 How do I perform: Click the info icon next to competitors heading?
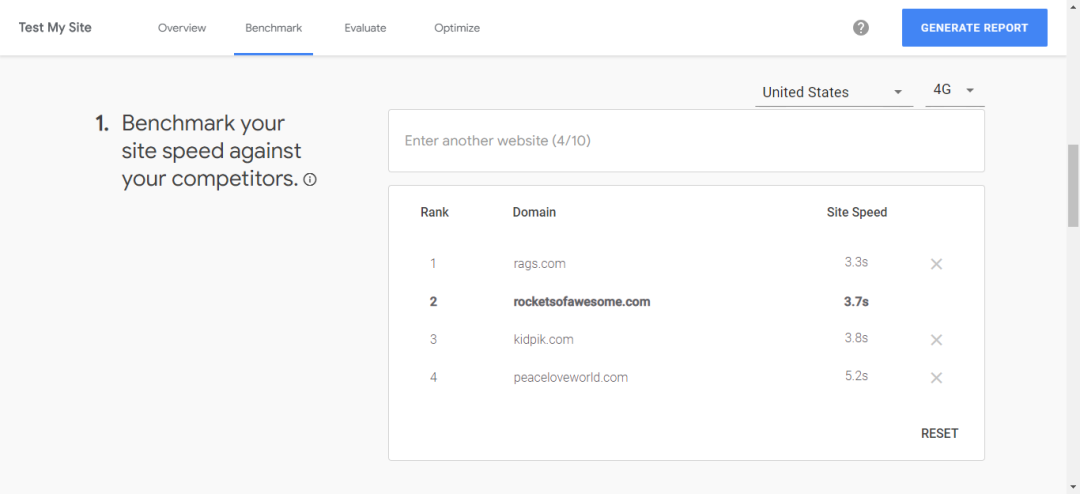tap(310, 180)
